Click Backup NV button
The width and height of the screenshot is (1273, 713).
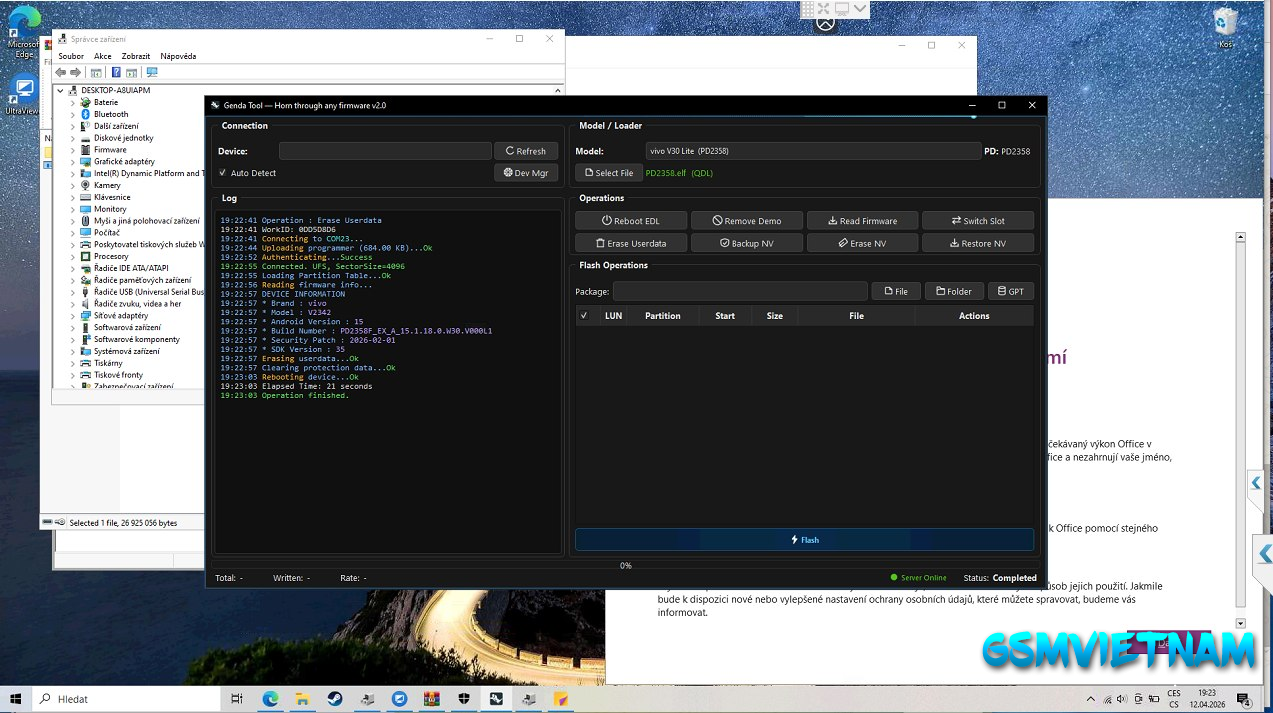point(746,243)
